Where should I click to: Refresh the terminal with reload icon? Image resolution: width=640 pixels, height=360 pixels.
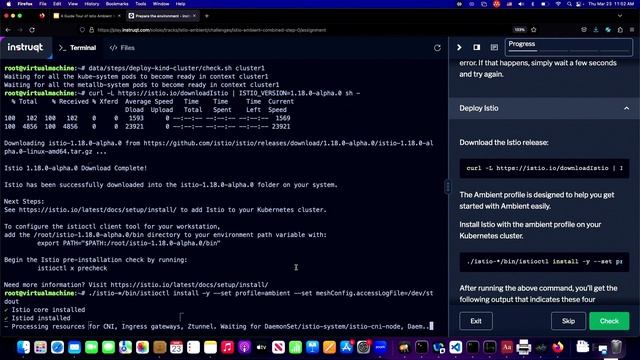pyautogui.click(x=437, y=48)
